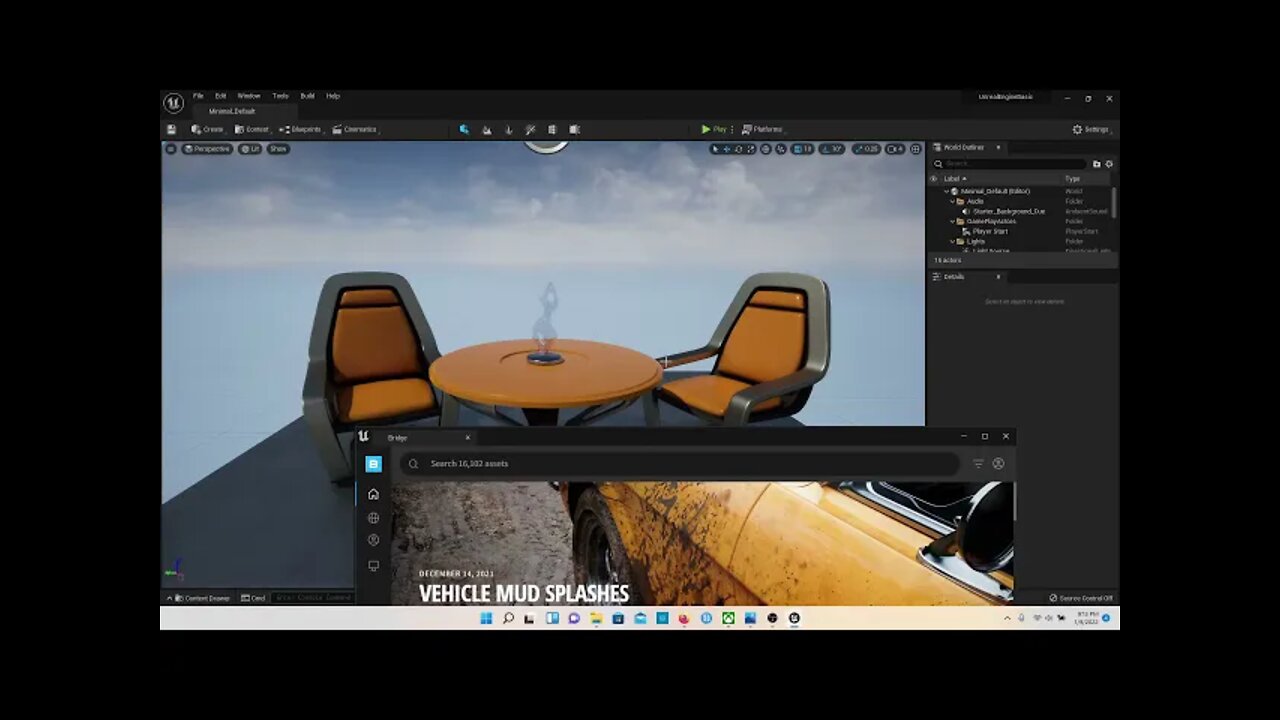Close the World Outliner tab

coord(998,147)
